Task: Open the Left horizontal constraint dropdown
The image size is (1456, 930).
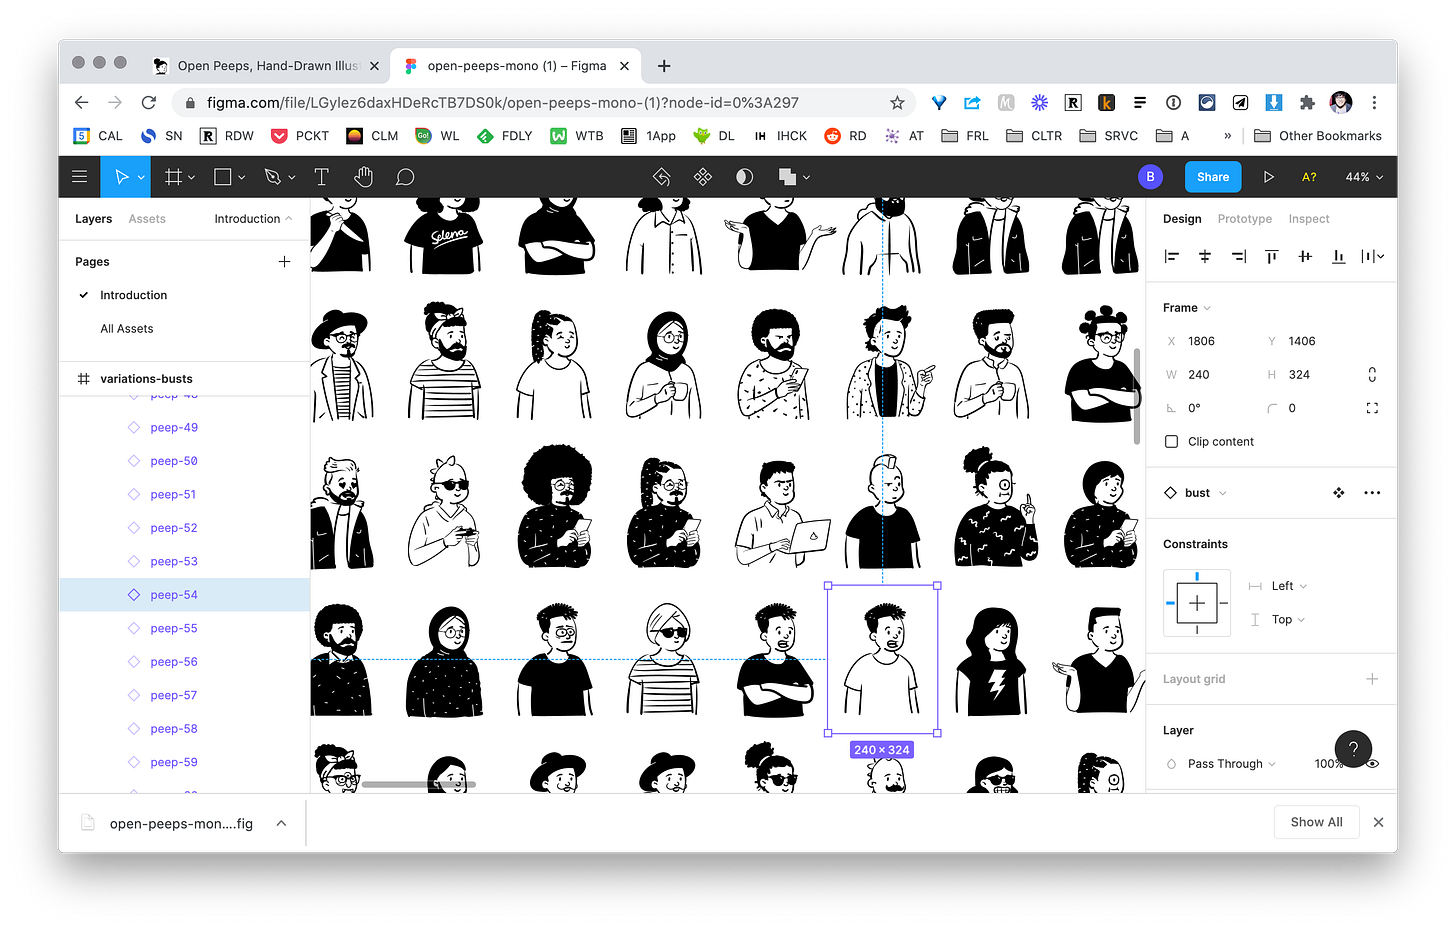Action: pos(1290,586)
